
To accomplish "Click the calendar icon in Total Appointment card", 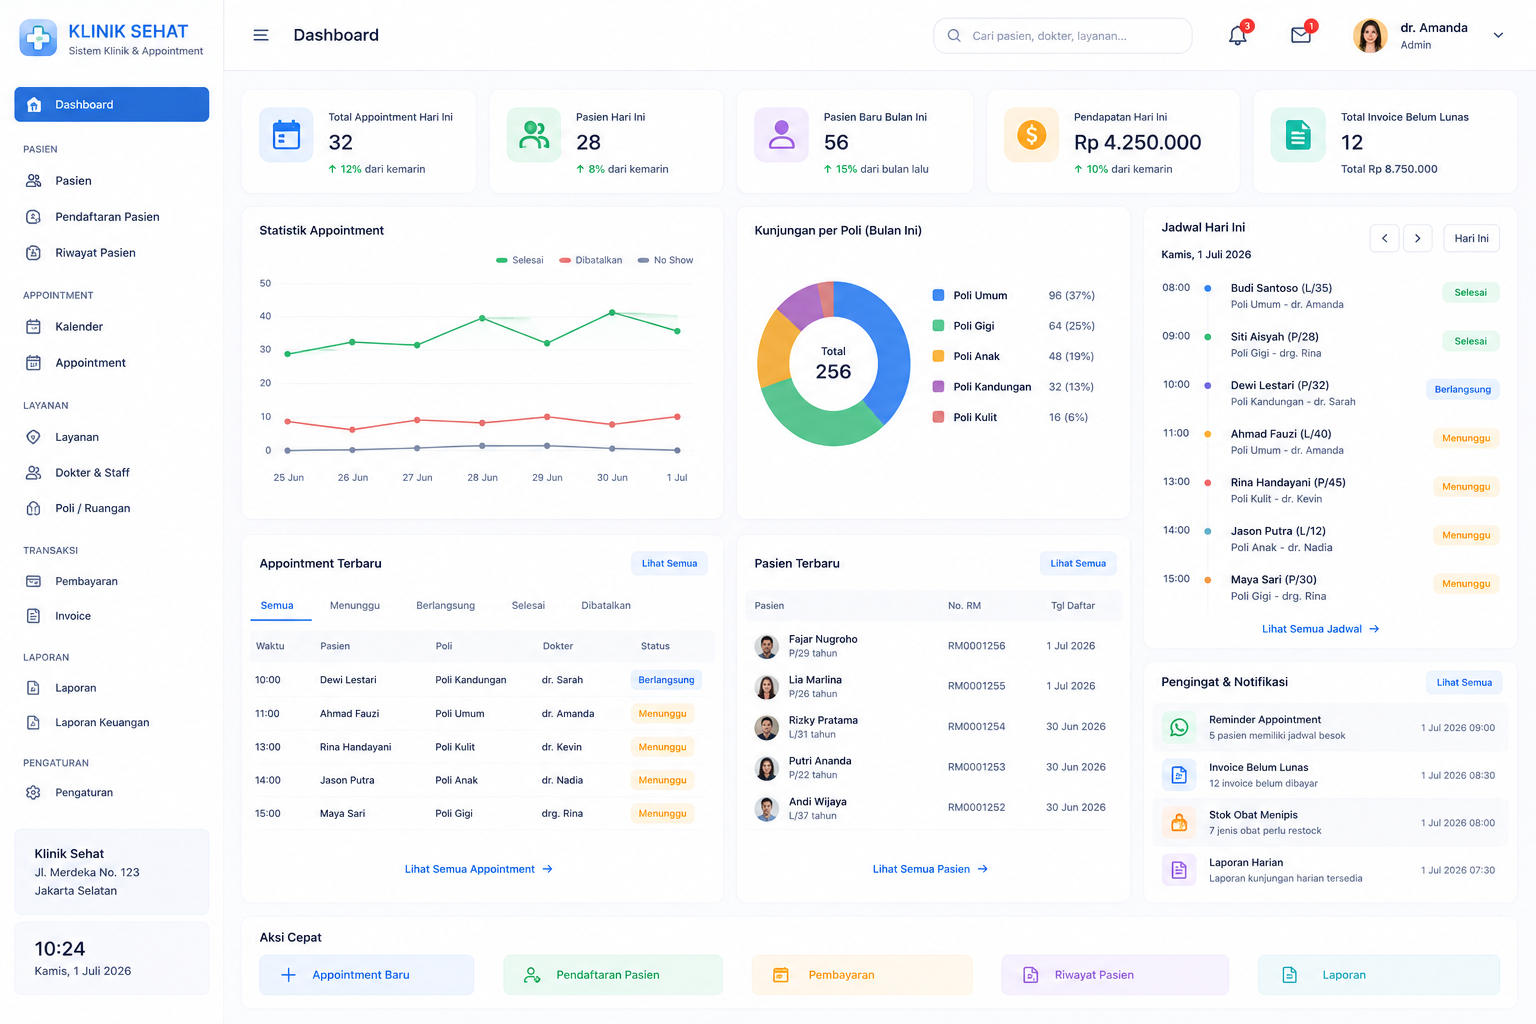I will point(286,135).
